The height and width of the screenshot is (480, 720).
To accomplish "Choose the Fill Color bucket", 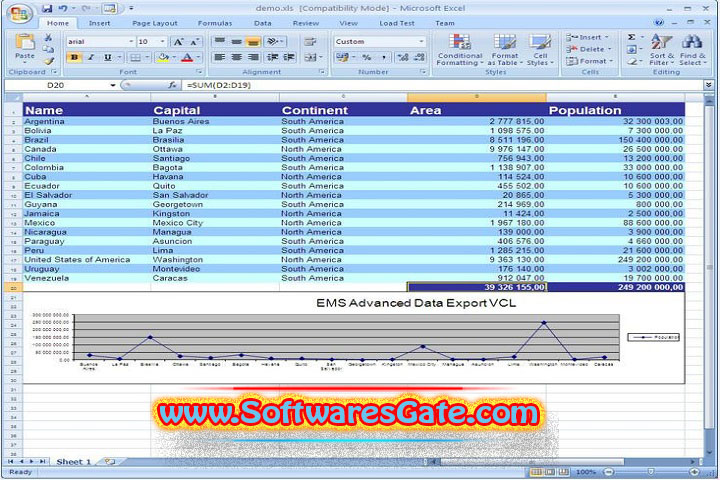I will 162,57.
